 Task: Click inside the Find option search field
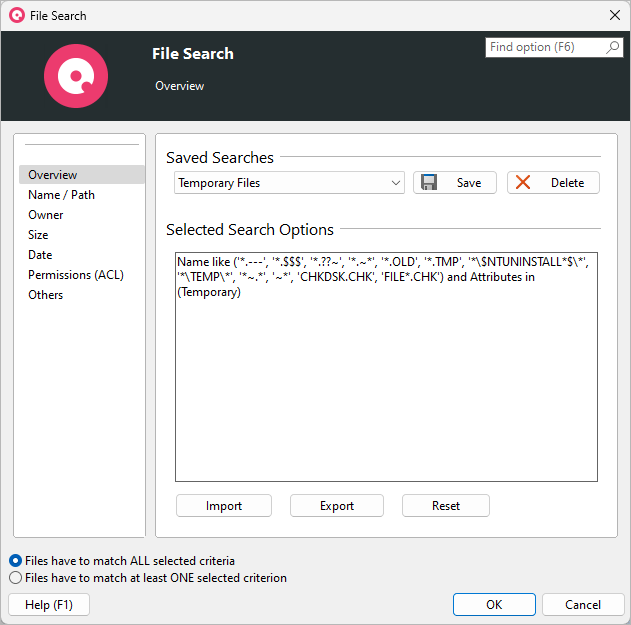(545, 47)
